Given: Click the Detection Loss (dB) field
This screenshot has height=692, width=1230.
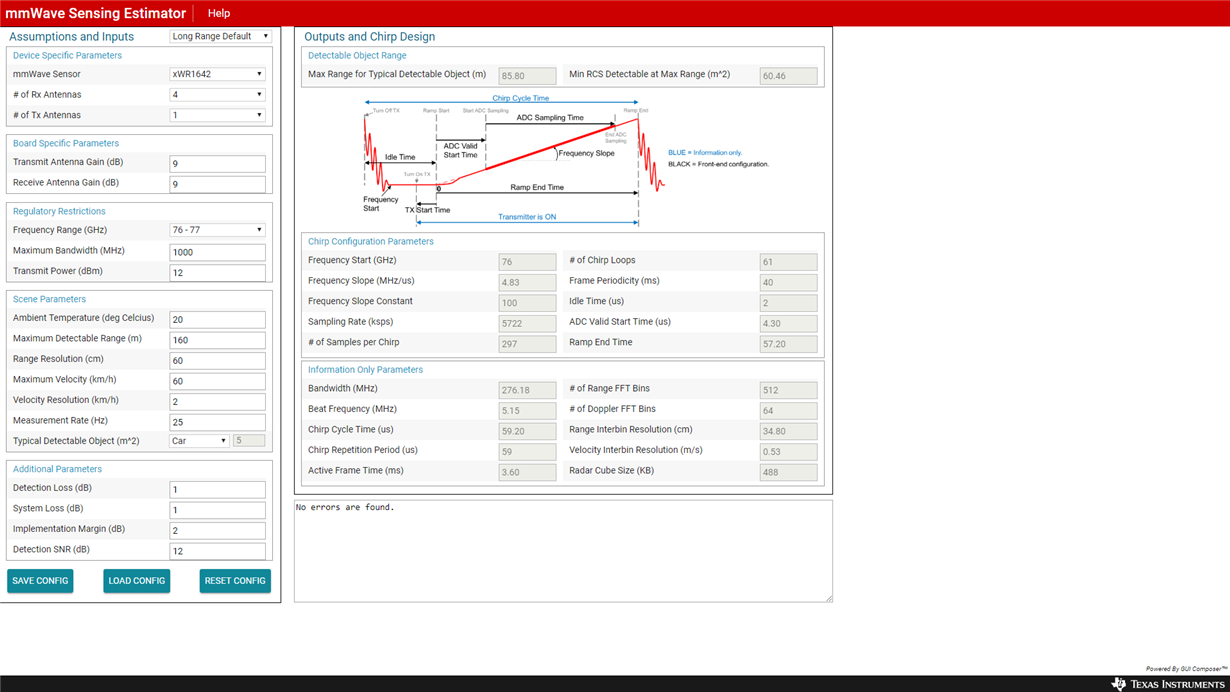Looking at the screenshot, I should click(x=217, y=489).
